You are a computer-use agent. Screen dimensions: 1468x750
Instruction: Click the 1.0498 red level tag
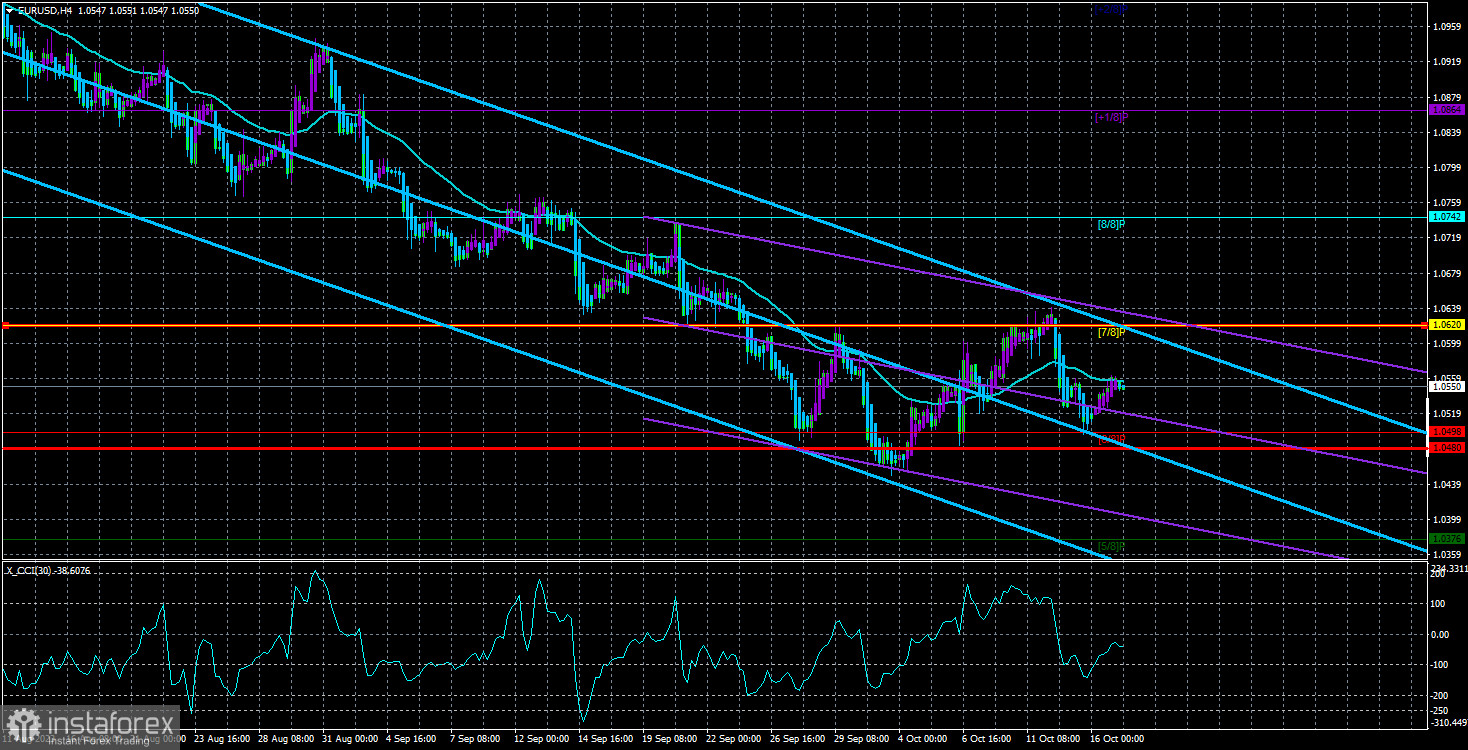coord(1447,431)
